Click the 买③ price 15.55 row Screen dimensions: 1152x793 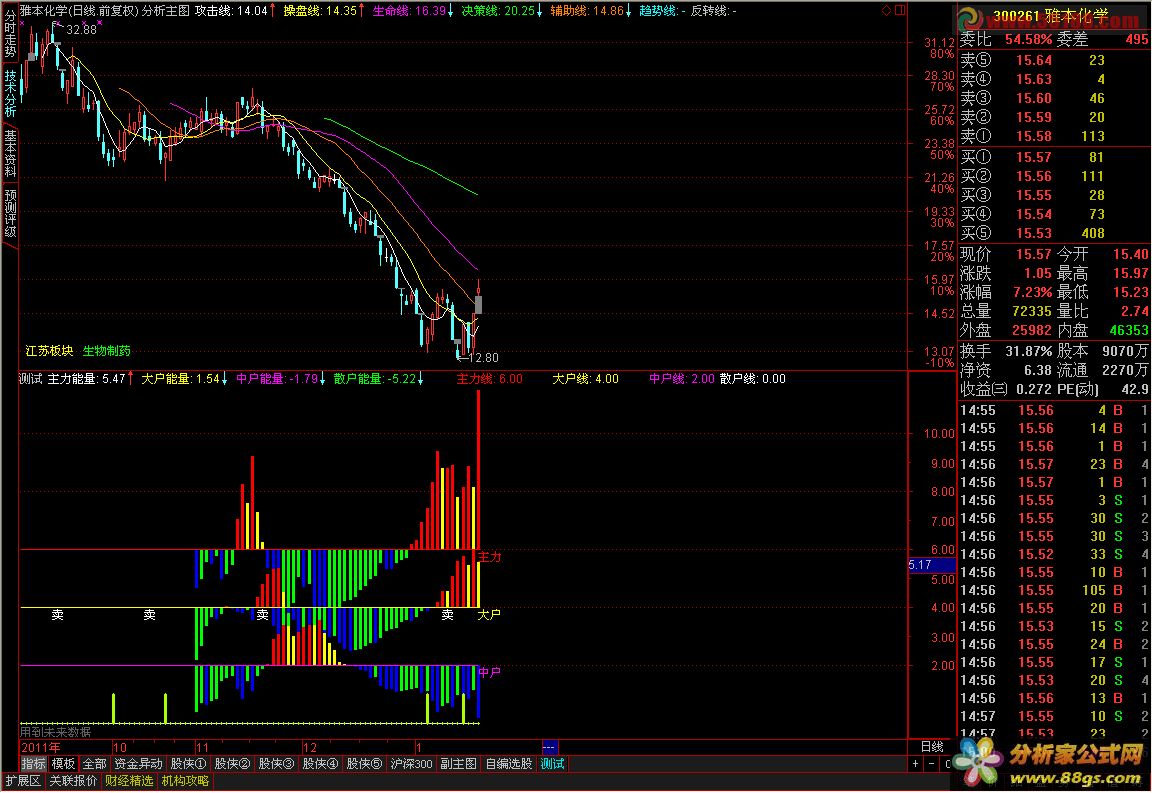1054,195
